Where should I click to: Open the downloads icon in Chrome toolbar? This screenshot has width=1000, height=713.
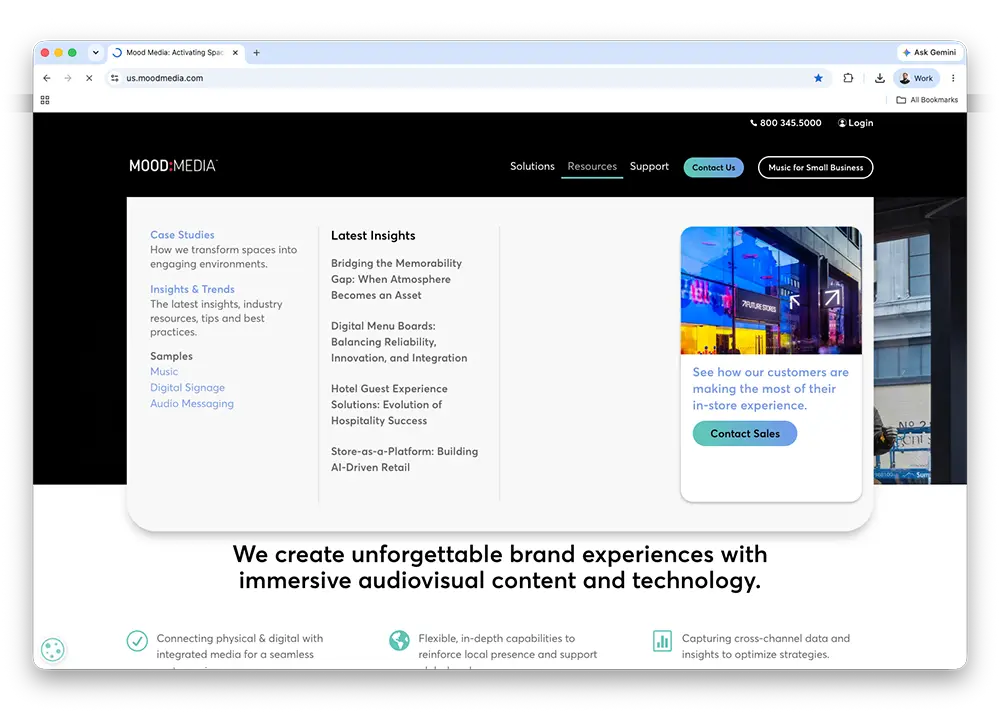[879, 78]
